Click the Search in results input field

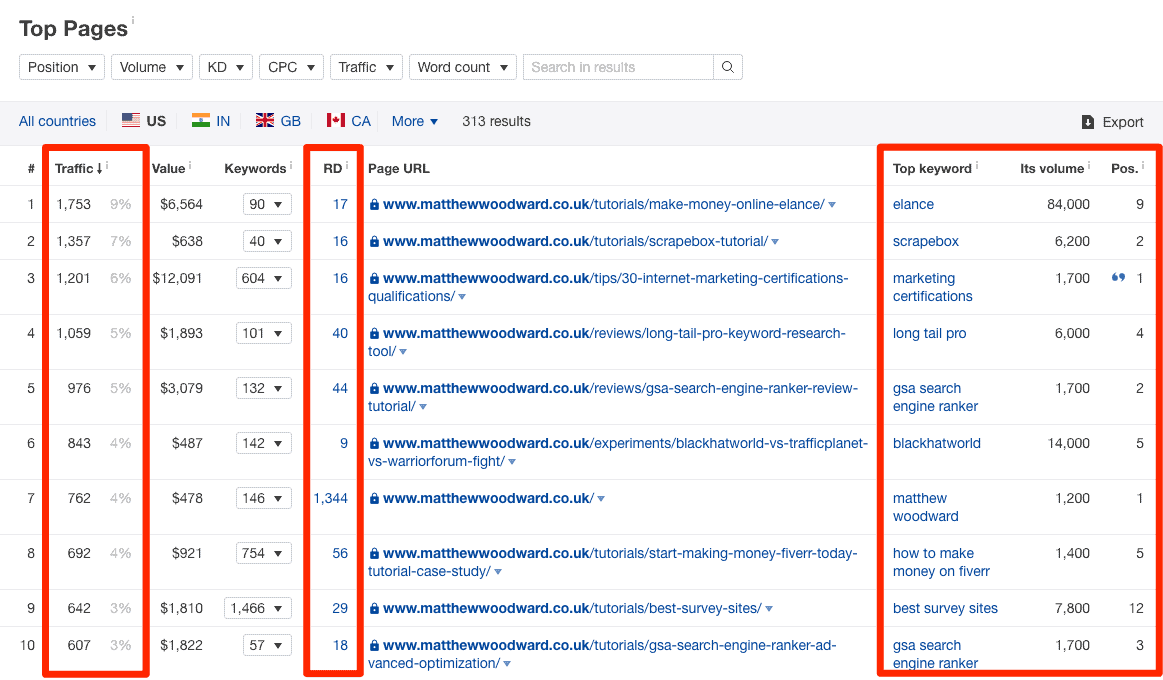tap(619, 67)
